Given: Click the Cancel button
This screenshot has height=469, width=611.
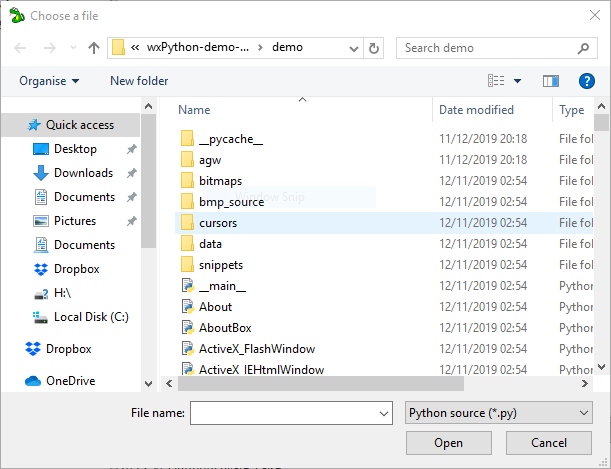Looking at the screenshot, I should click(x=549, y=443).
